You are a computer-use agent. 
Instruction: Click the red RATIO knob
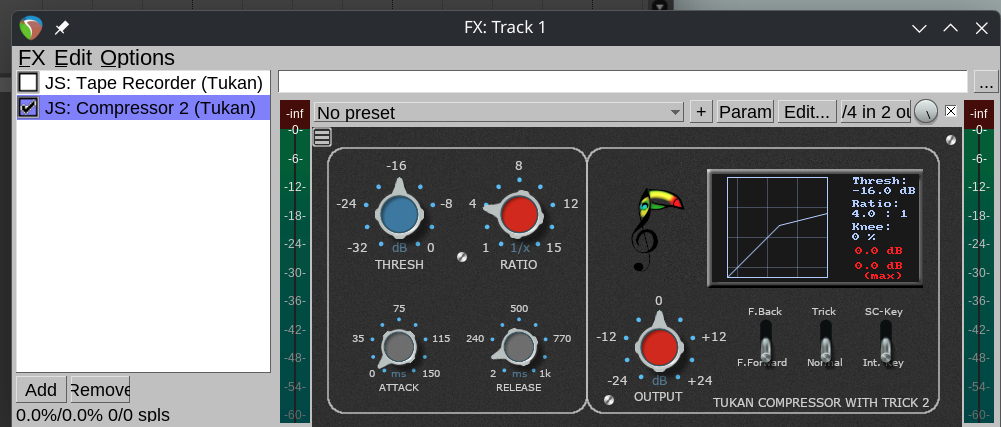click(519, 214)
